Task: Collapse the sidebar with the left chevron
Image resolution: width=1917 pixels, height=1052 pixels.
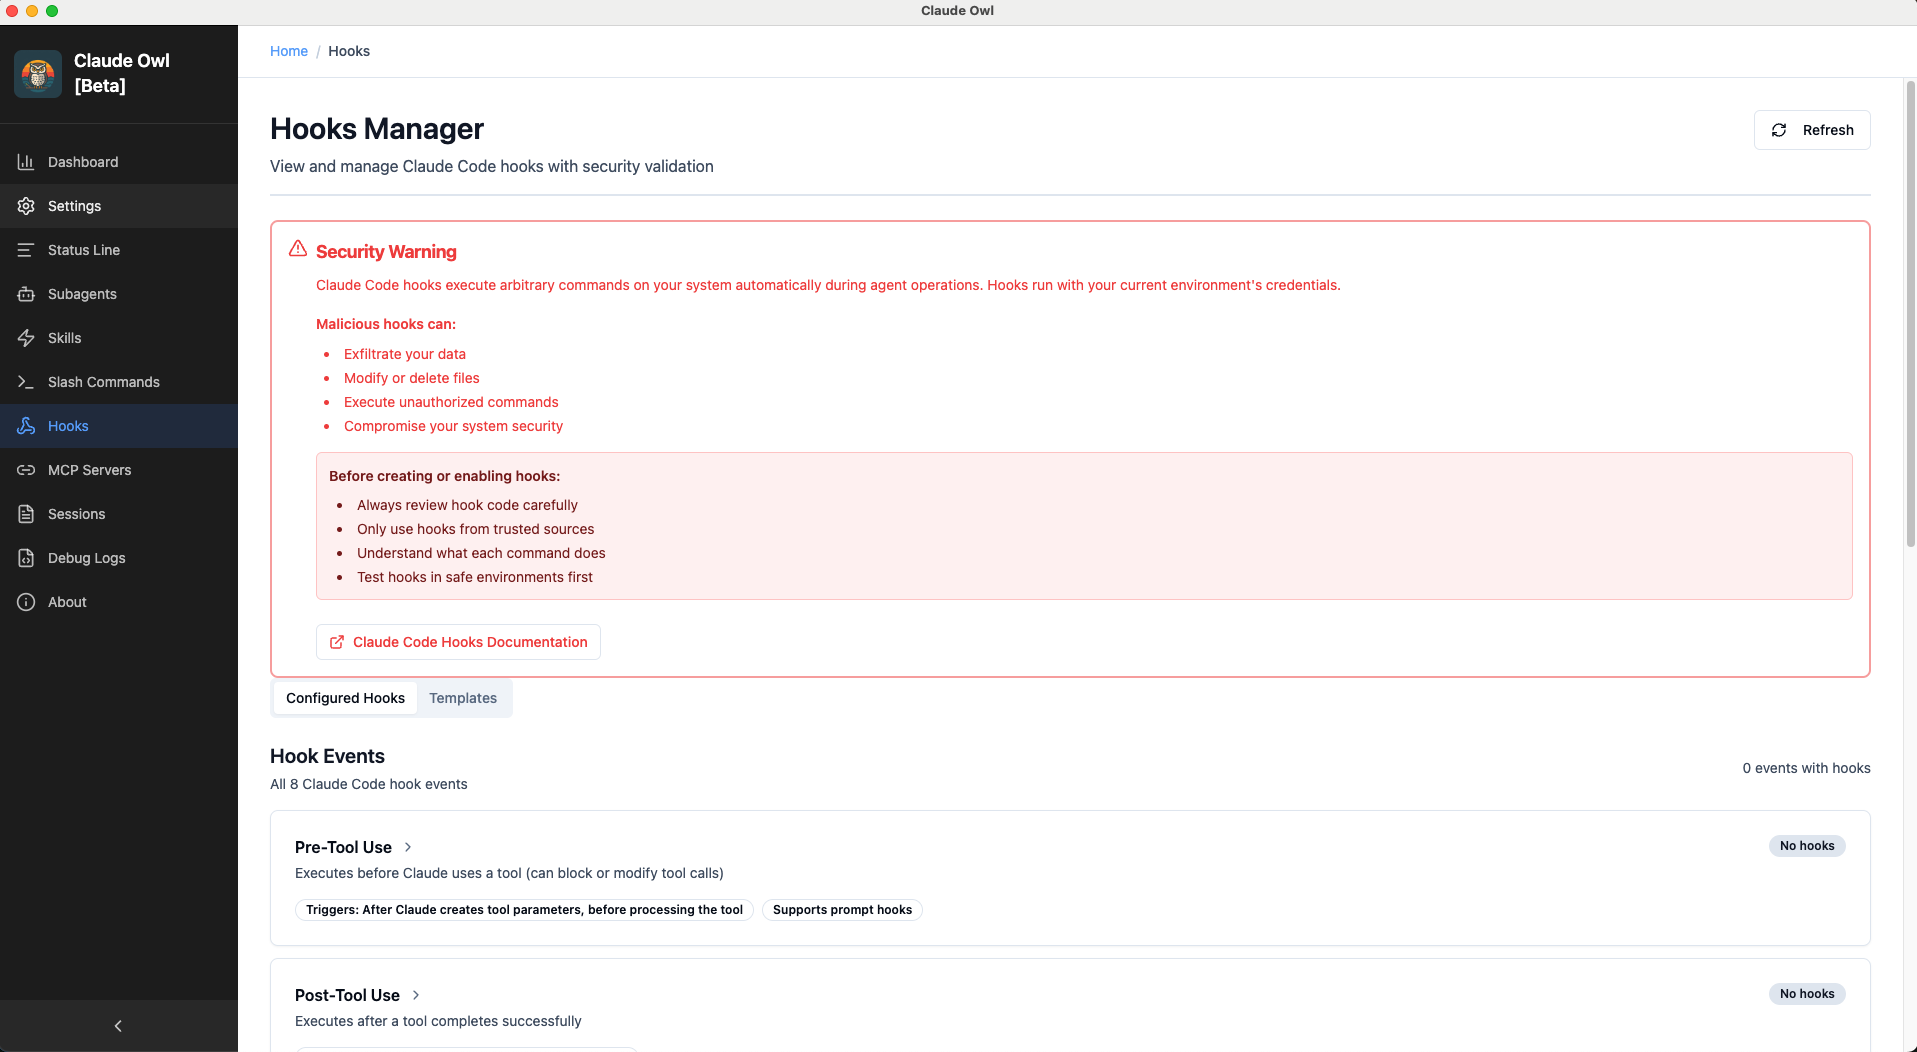Action: pos(118,1026)
